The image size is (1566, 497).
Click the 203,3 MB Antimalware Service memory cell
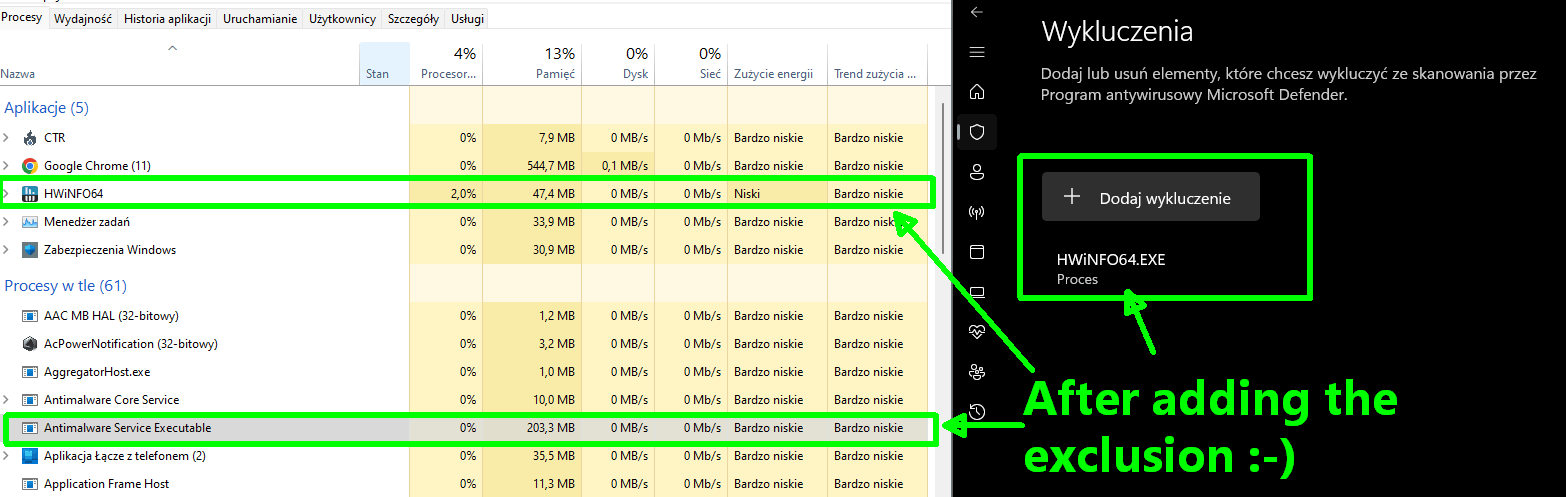[532, 428]
